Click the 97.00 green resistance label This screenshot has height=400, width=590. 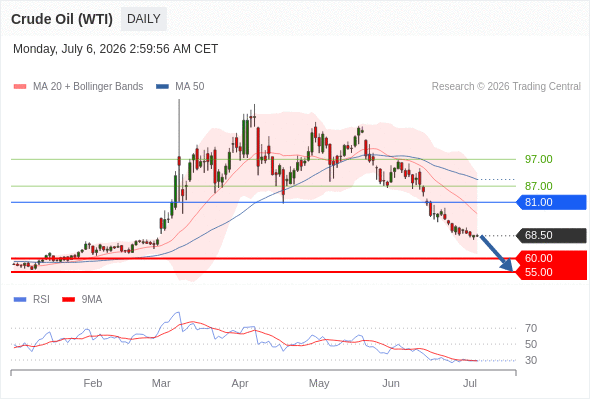(538, 159)
